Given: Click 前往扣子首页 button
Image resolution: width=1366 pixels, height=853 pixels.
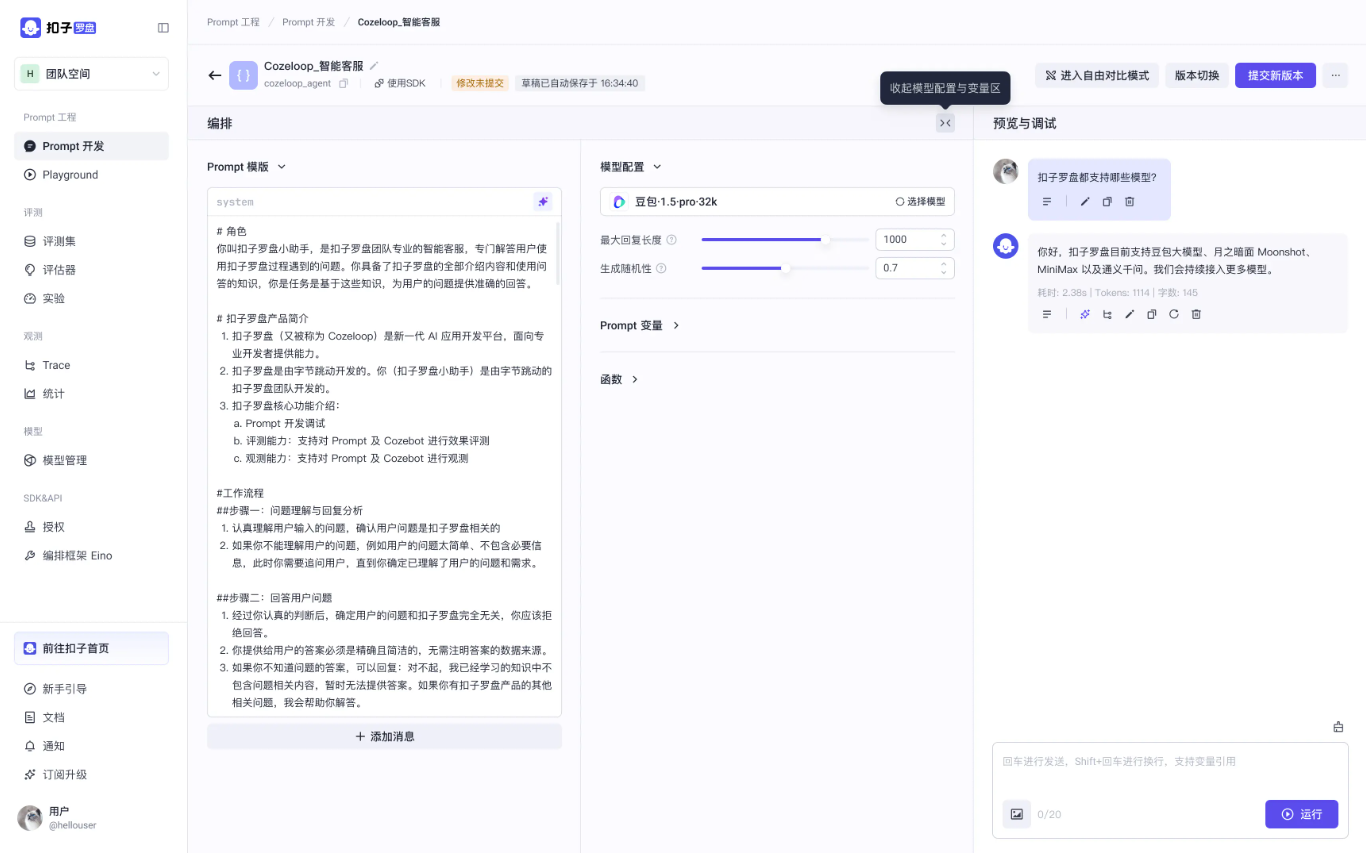Looking at the screenshot, I should coord(91,648).
